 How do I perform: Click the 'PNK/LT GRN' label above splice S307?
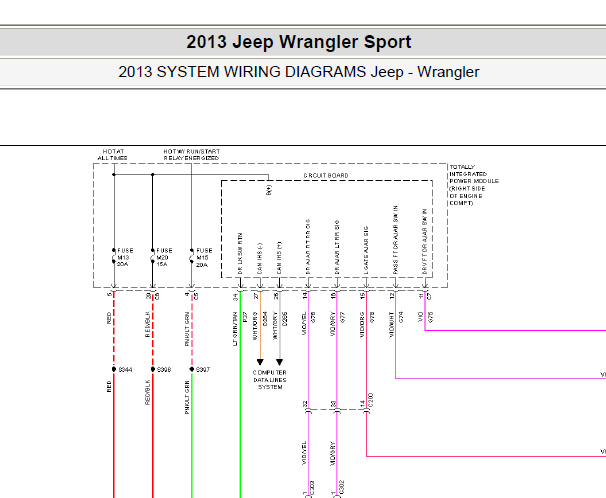coord(187,329)
